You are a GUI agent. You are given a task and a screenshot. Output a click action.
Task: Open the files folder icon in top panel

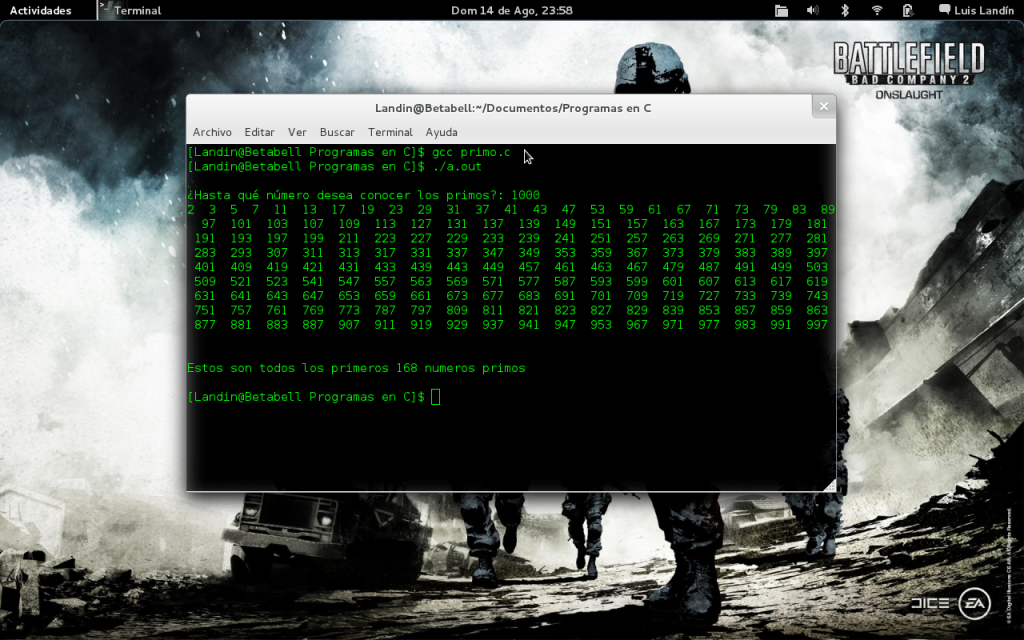(x=781, y=10)
